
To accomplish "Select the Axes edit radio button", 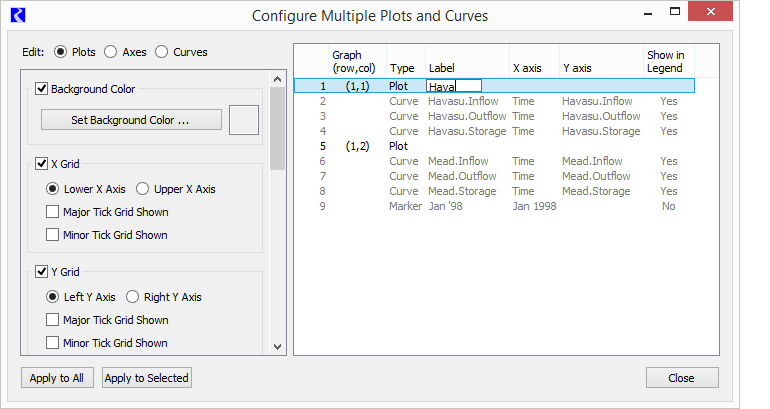I will click(110, 52).
